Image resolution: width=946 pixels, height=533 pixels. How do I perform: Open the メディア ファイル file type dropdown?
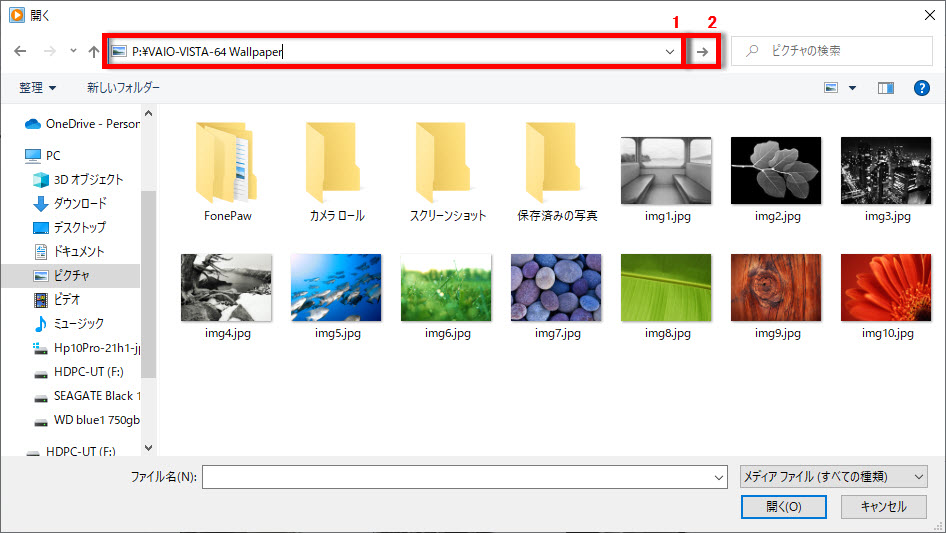833,477
